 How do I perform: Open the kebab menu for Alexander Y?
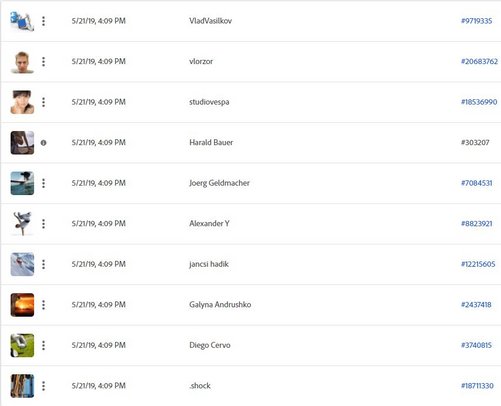pos(43,224)
